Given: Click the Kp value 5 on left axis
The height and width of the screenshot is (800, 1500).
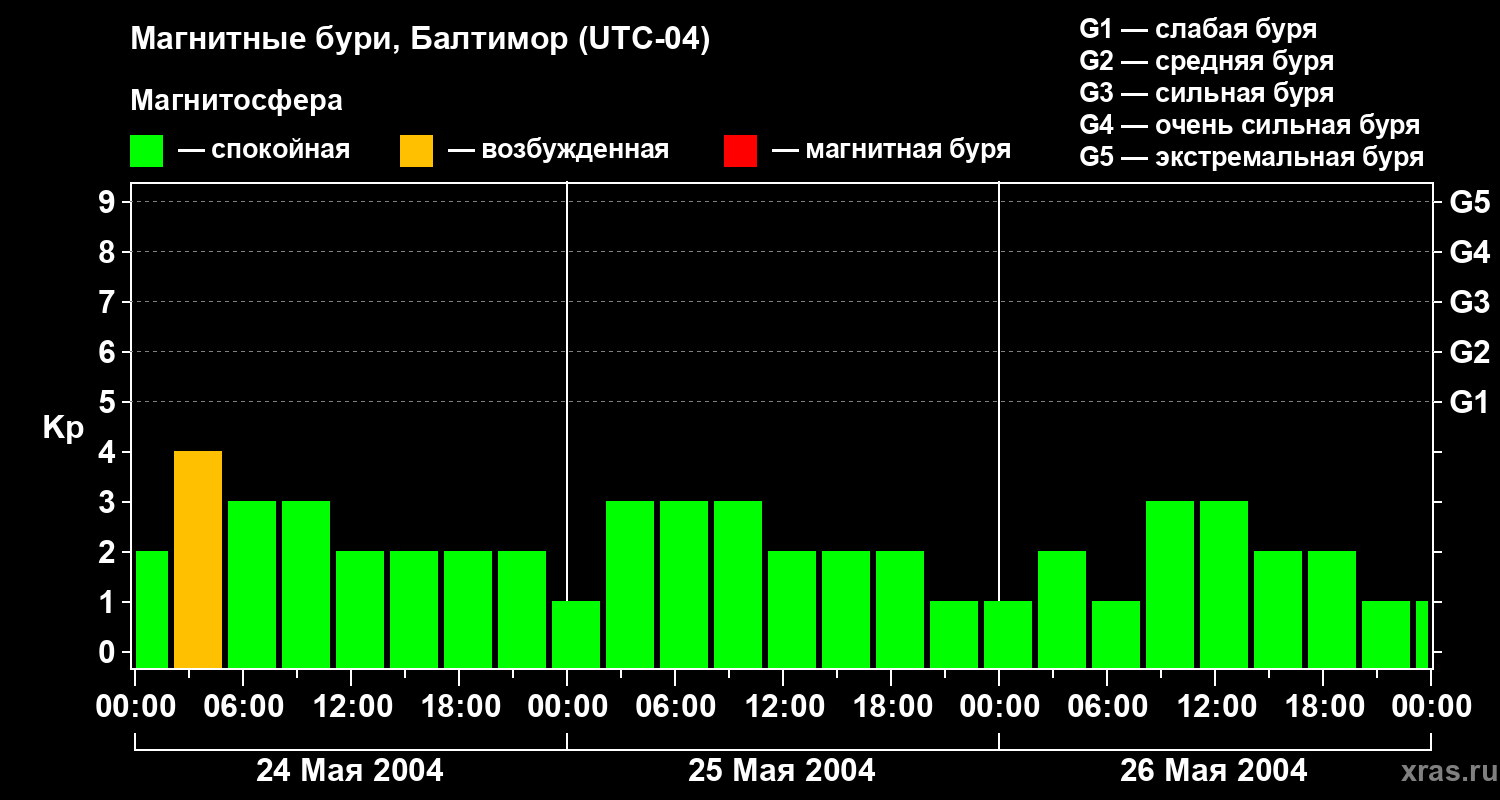Looking at the screenshot, I should [x=108, y=402].
